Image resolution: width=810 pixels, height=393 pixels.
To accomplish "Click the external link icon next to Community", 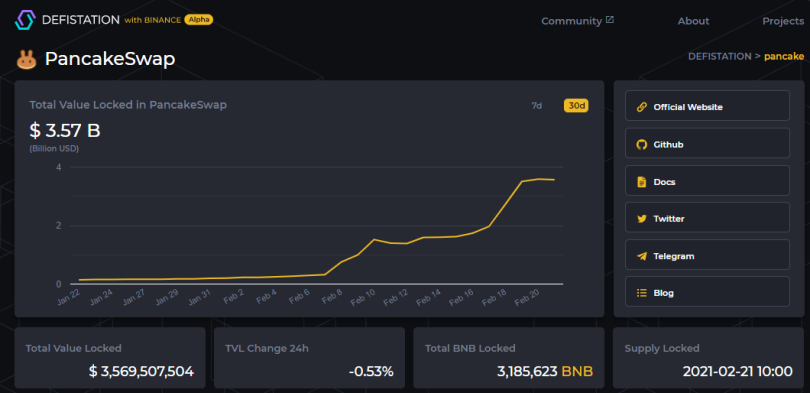I will tap(610, 20).
